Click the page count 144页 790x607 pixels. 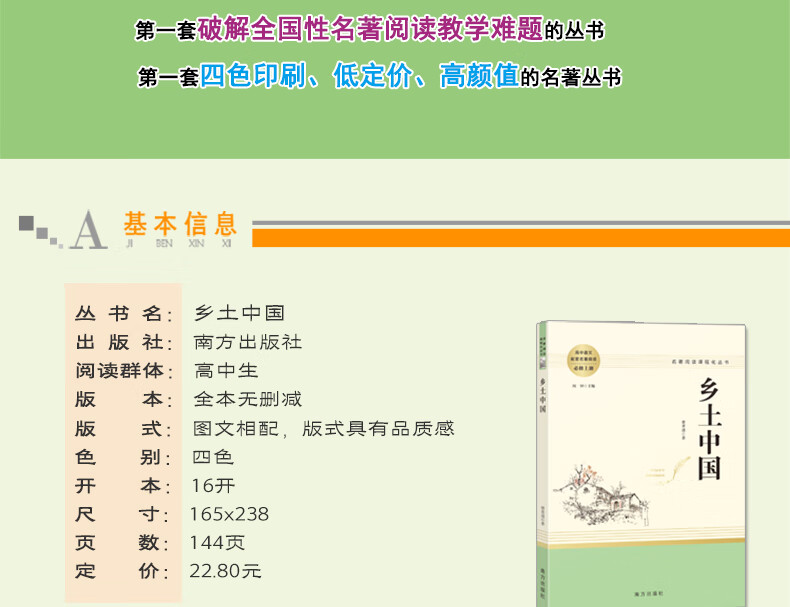(x=217, y=543)
